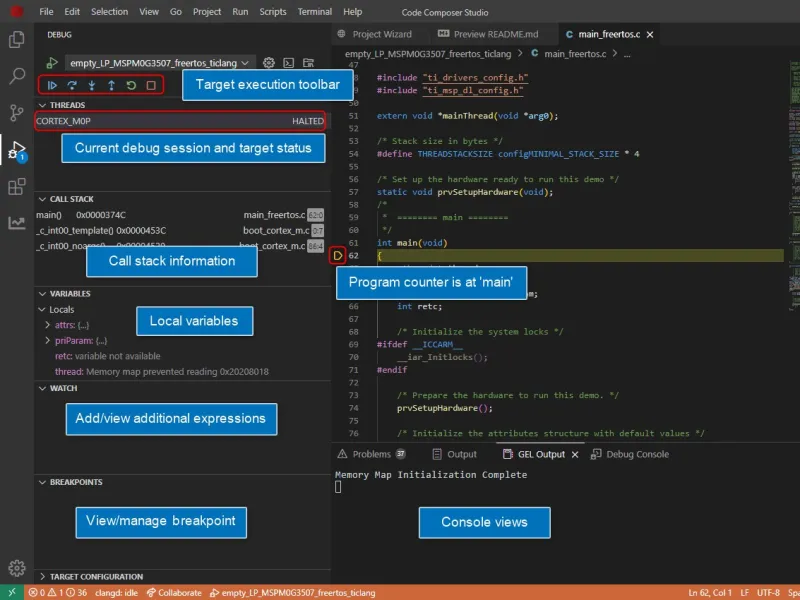The width and height of the screenshot is (800, 600).
Task: Close the GEL Output panel tab
Action: click(575, 455)
